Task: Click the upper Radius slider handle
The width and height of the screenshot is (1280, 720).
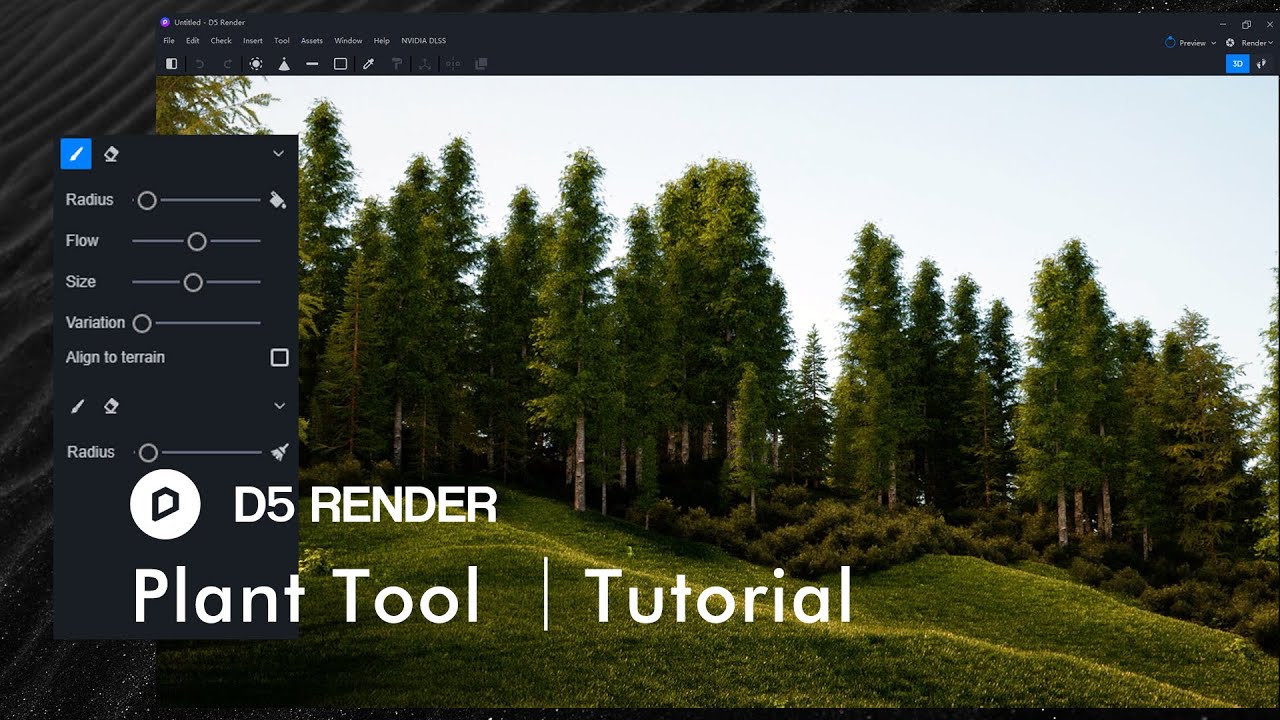Action: [147, 201]
